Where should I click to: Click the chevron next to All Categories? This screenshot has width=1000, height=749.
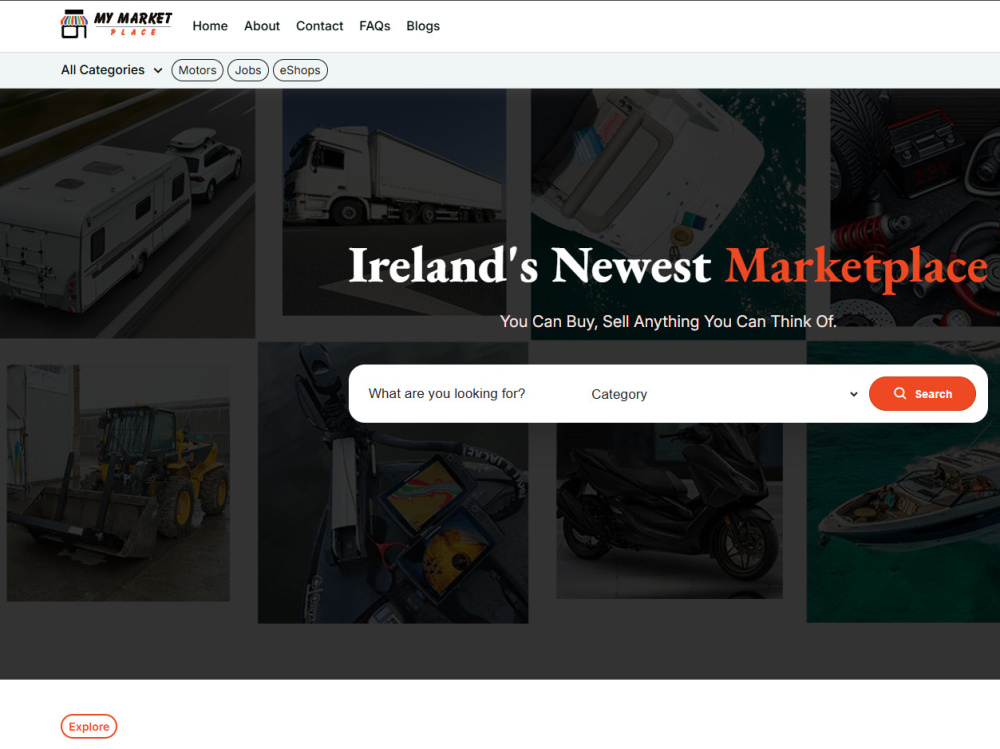point(158,71)
